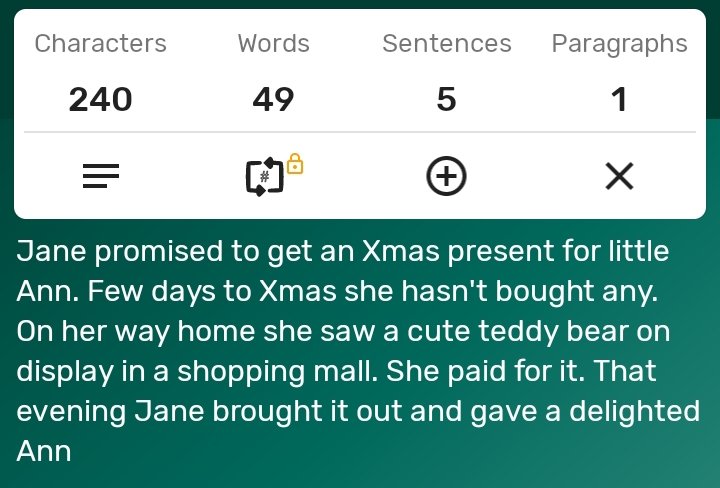Viewport: 720px width, 488px height.
Task: Click the paragraph count value 1
Action: (x=619, y=99)
